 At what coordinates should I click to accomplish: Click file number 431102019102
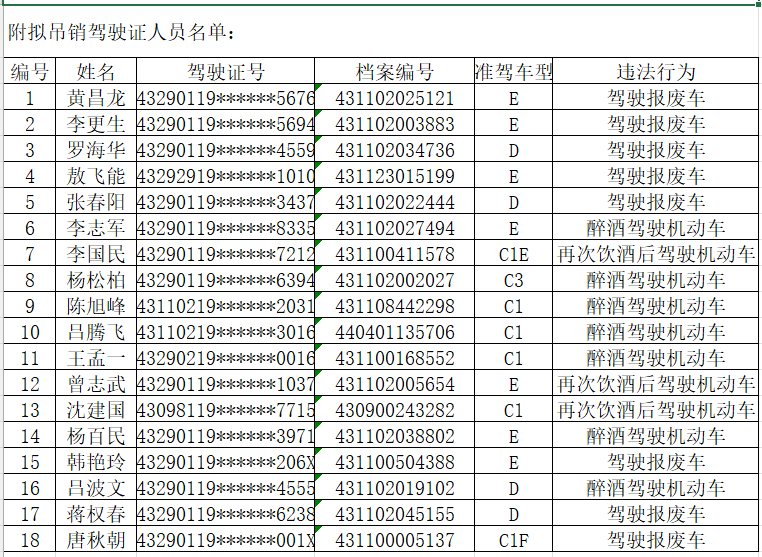(x=395, y=488)
